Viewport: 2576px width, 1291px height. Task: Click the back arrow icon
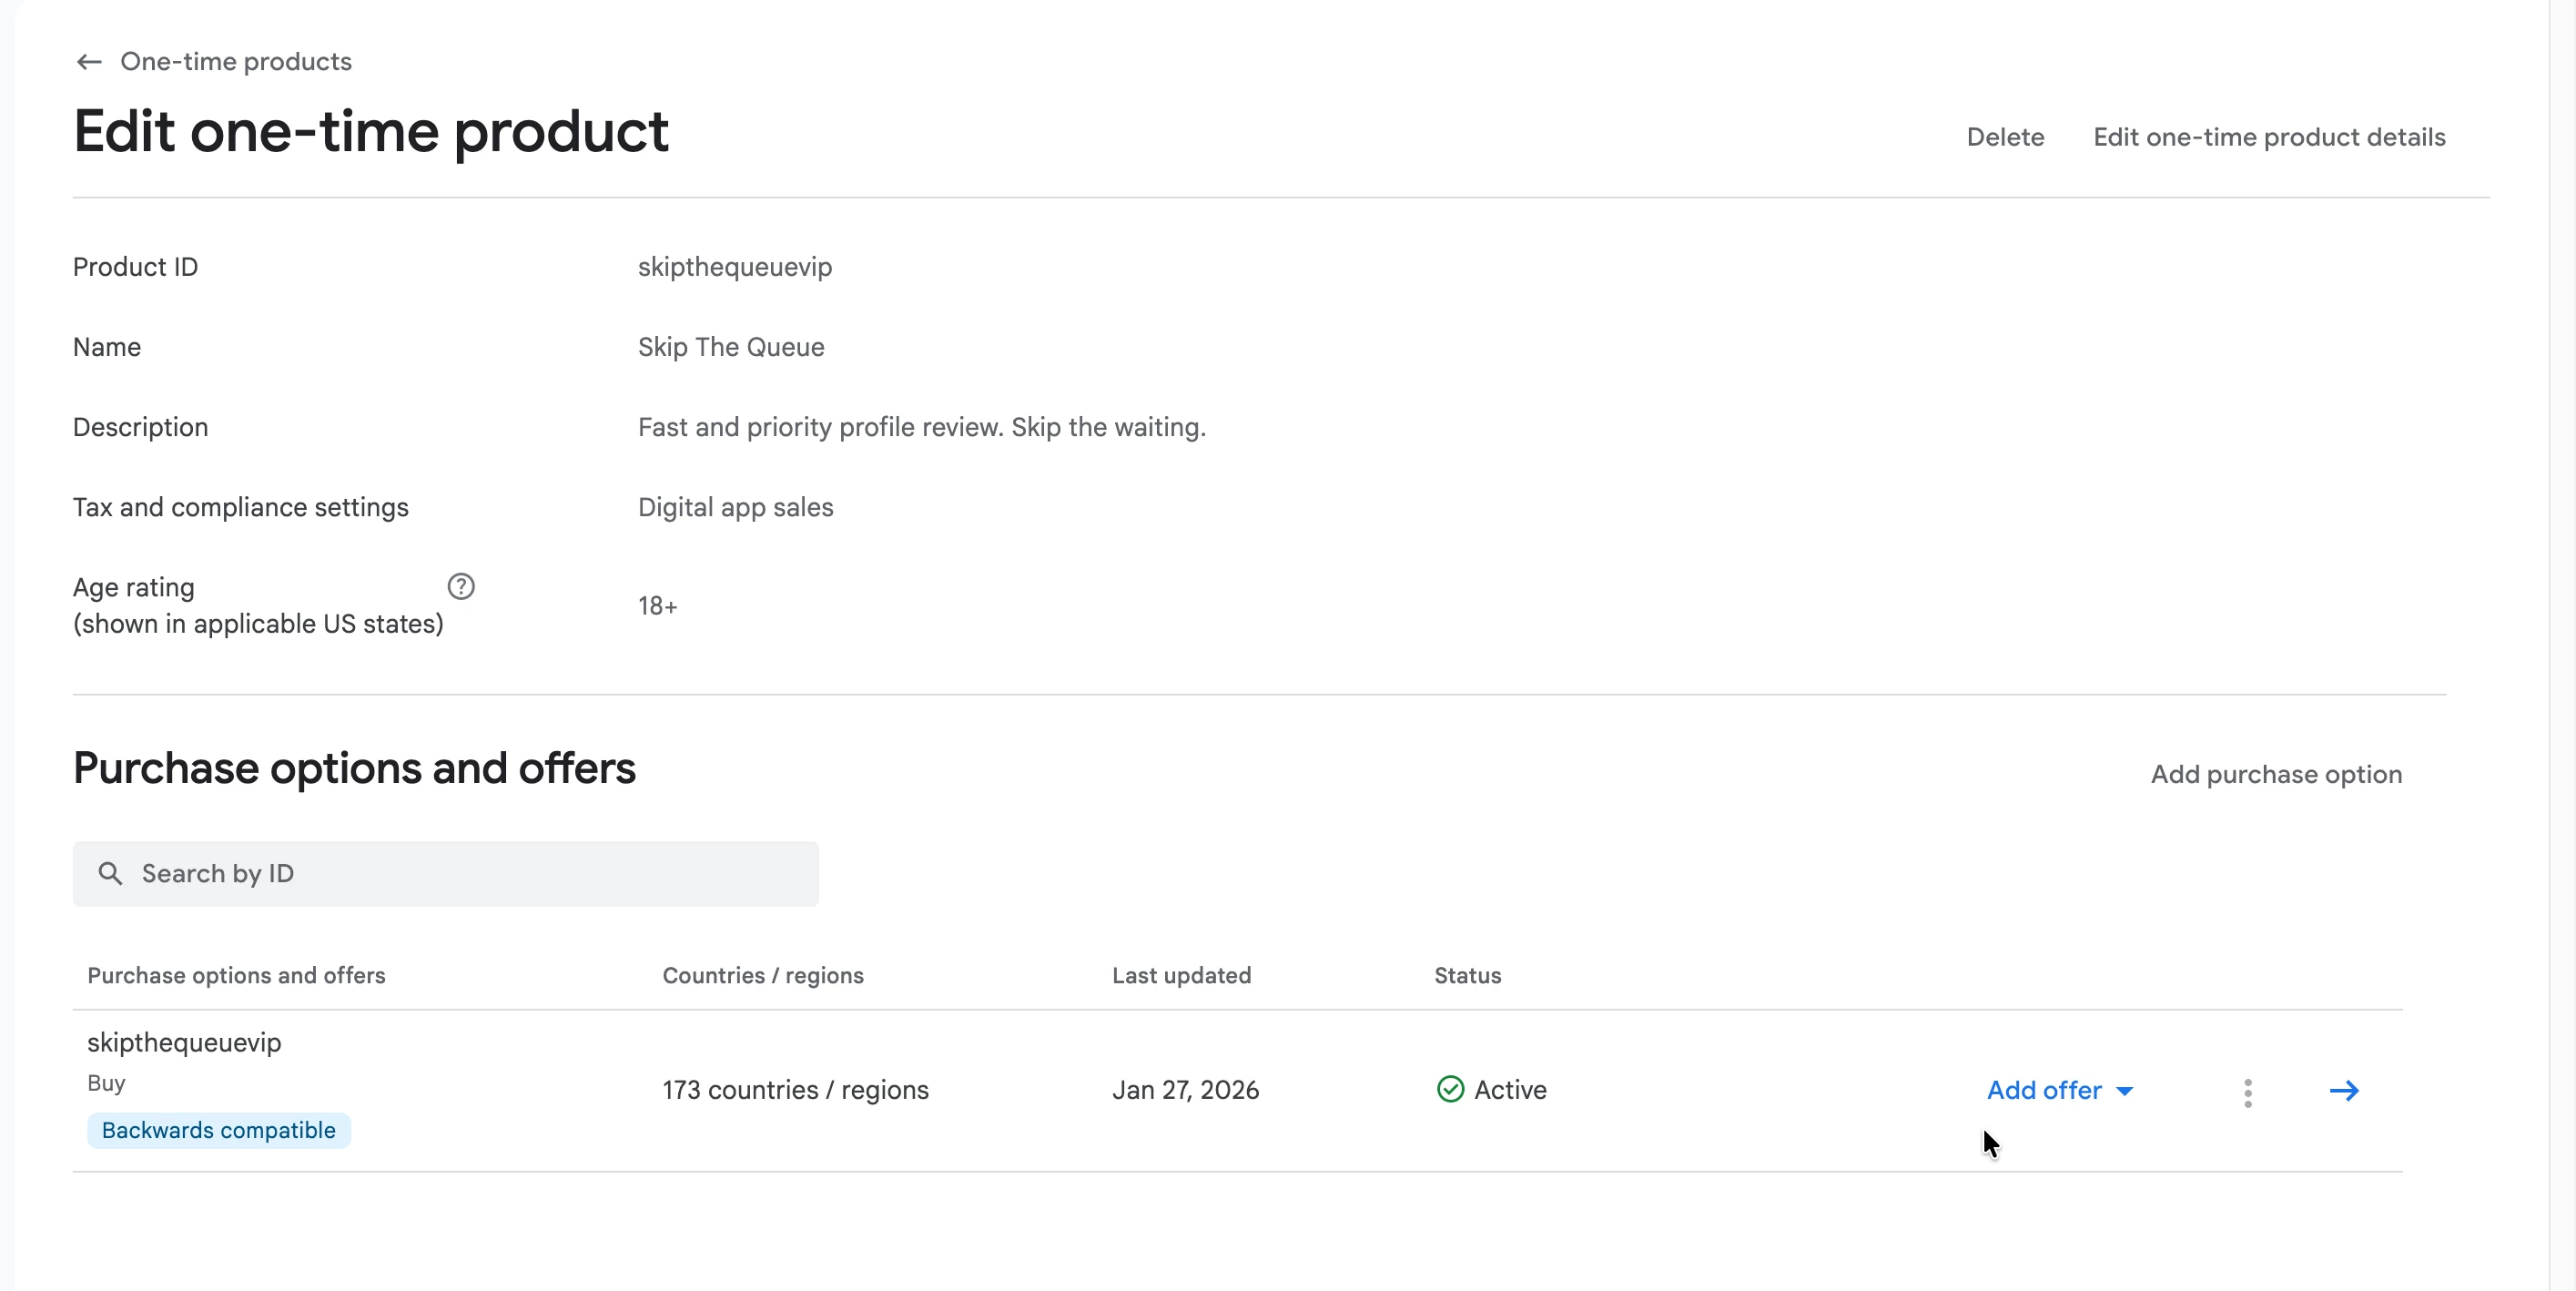[89, 62]
